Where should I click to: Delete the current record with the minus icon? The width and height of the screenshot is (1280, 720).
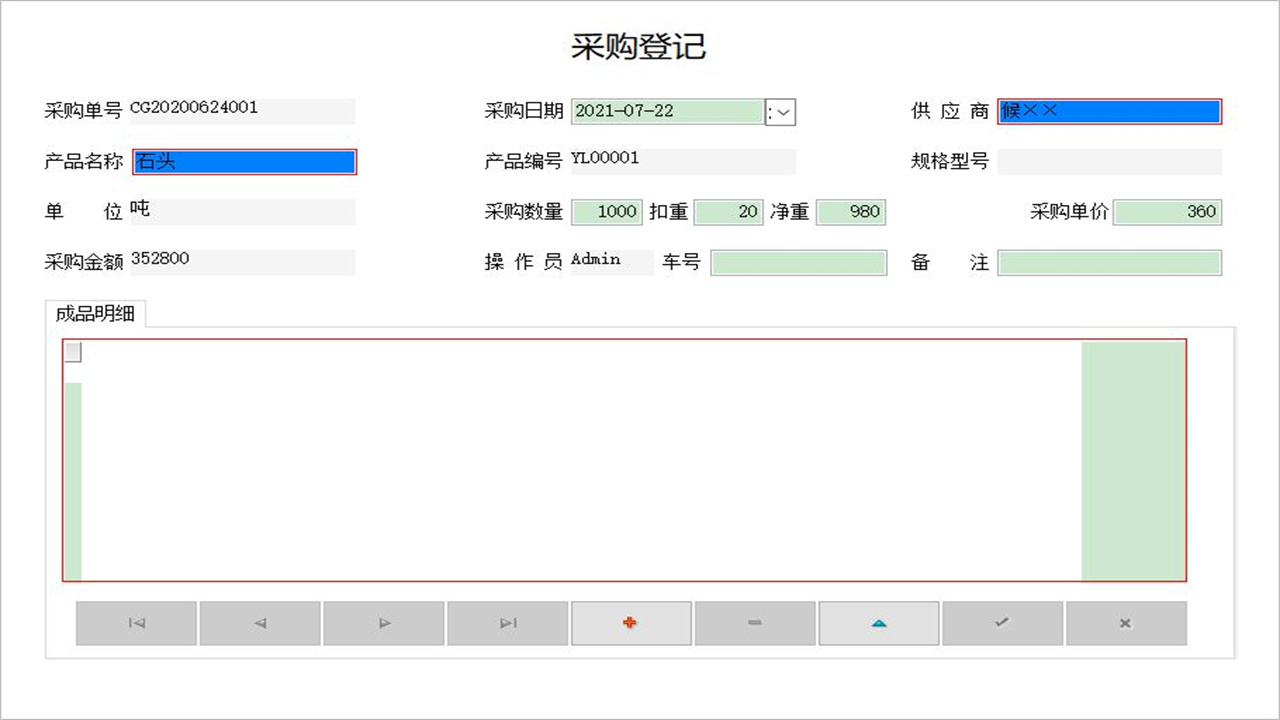coord(755,623)
